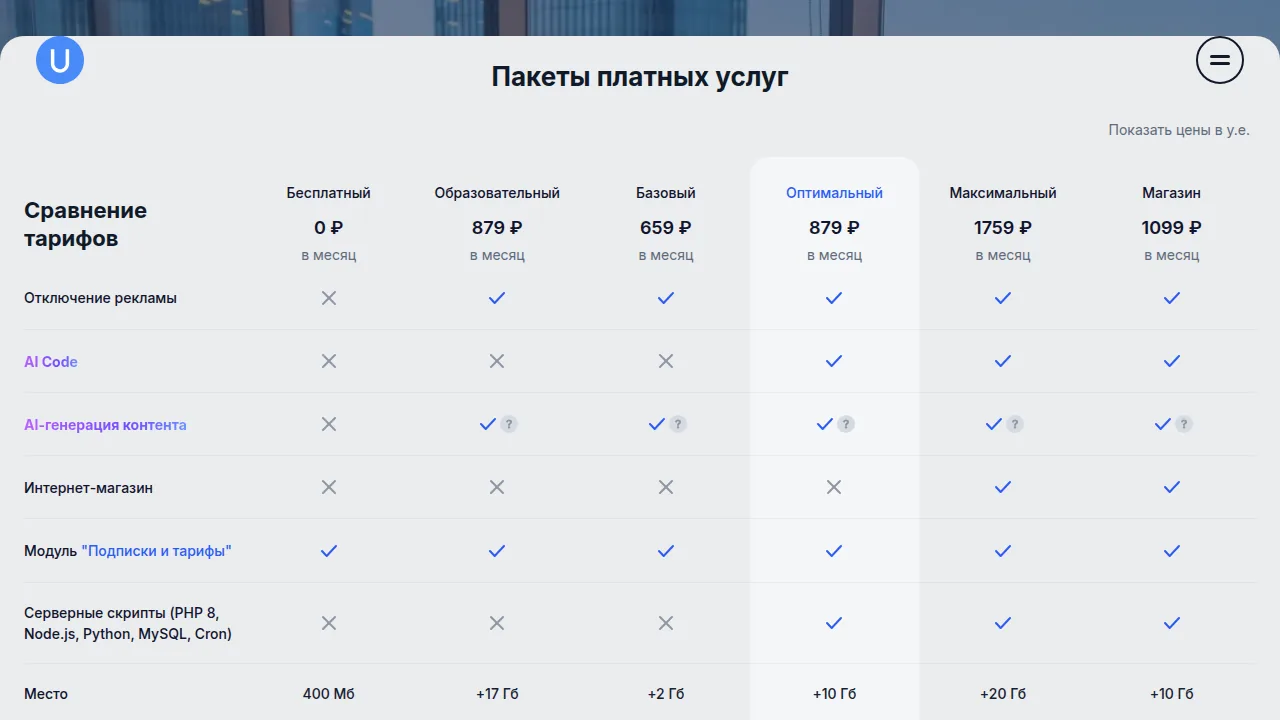Click the +20 Гб storage value
The height and width of the screenshot is (720, 1280).
click(x=1003, y=694)
